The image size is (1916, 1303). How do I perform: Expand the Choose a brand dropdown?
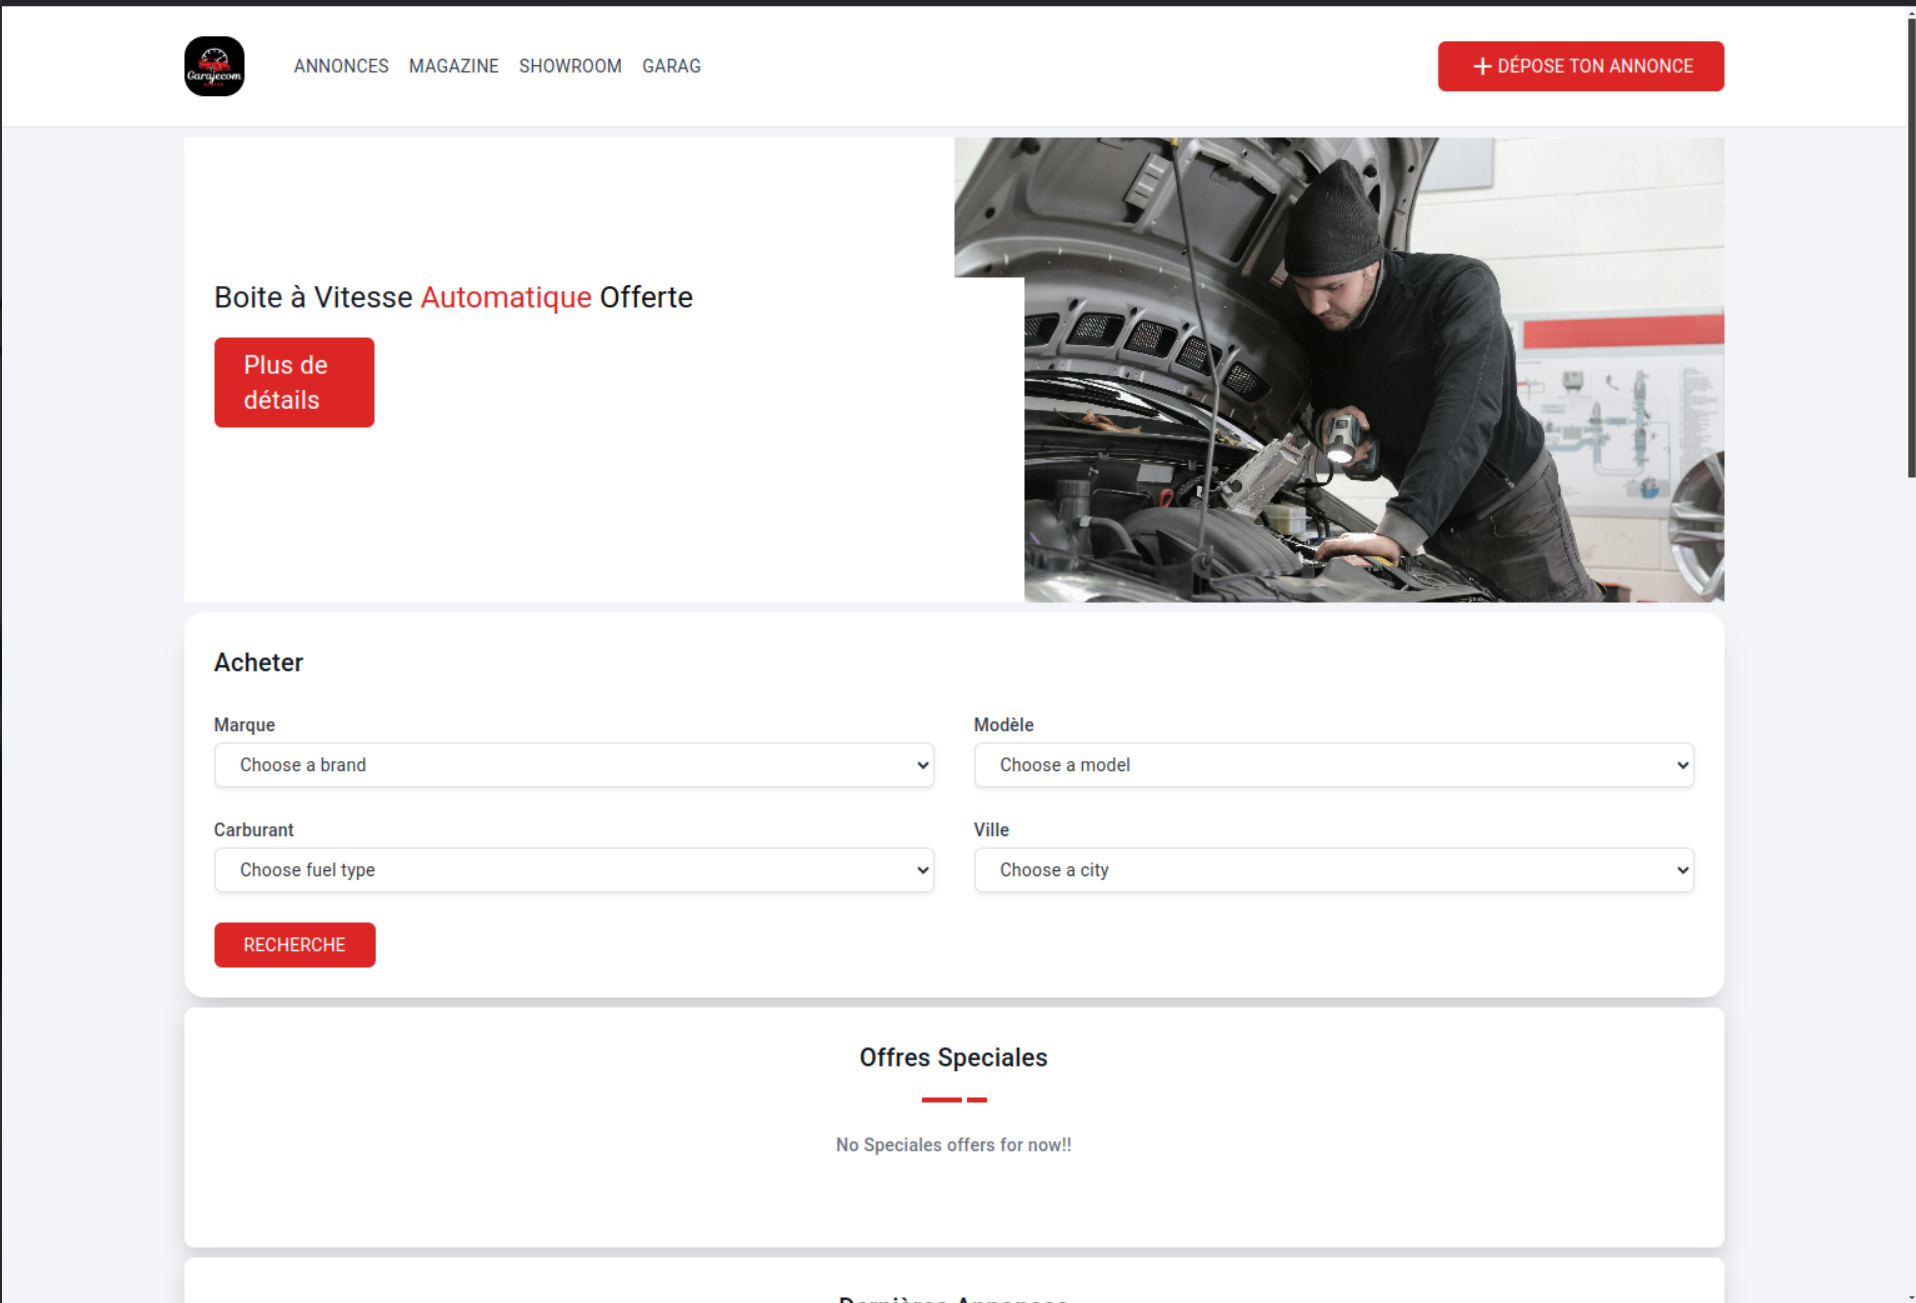(574, 765)
